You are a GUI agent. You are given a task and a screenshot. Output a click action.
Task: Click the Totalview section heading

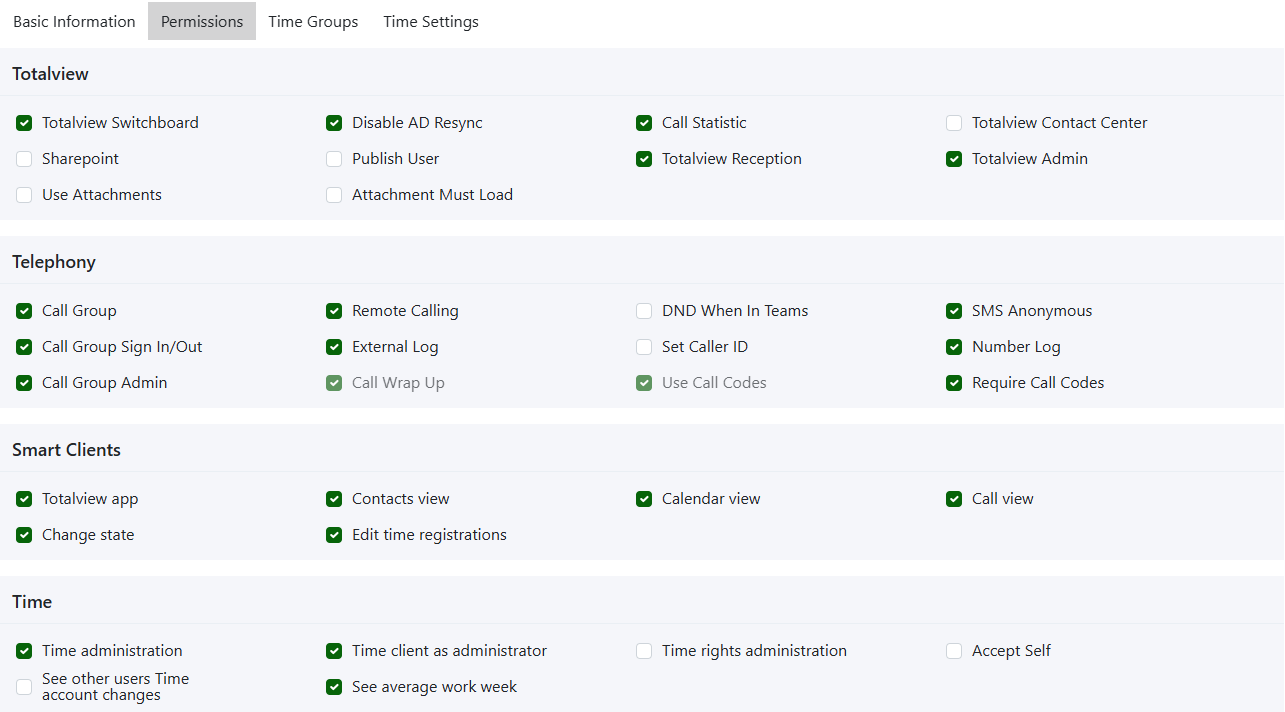50,74
